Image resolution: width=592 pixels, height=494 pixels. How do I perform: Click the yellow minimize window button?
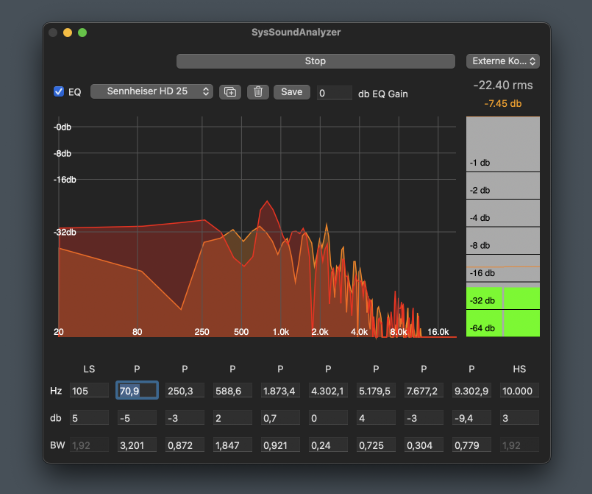point(68,32)
